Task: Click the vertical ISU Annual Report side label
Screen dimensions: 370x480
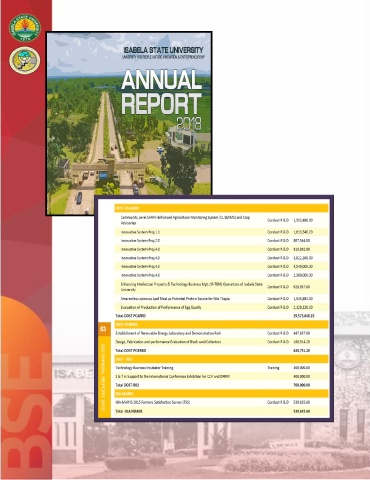Action: [103, 377]
